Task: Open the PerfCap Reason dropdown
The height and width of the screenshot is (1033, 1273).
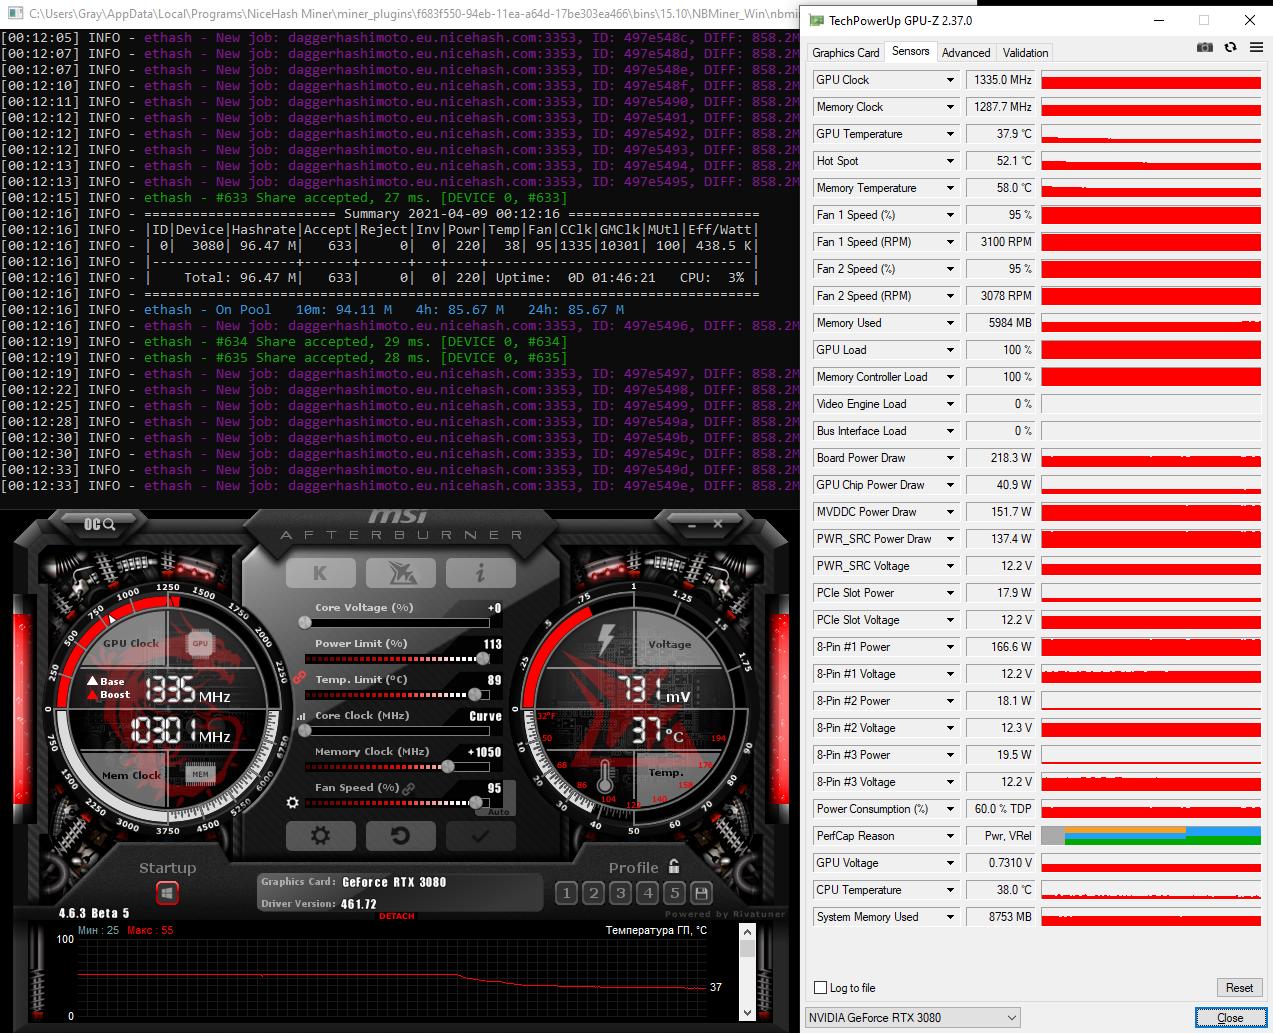Action: (x=950, y=836)
